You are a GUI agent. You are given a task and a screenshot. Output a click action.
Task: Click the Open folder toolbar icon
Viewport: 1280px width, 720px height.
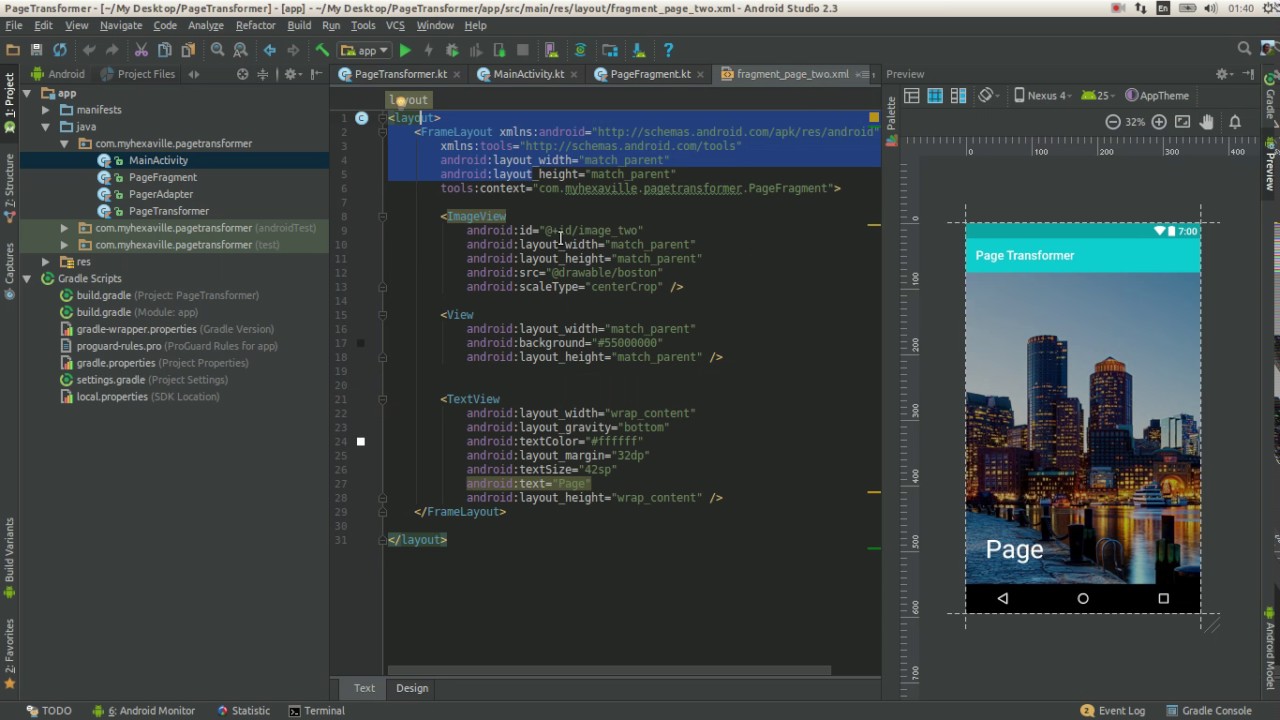(13, 50)
